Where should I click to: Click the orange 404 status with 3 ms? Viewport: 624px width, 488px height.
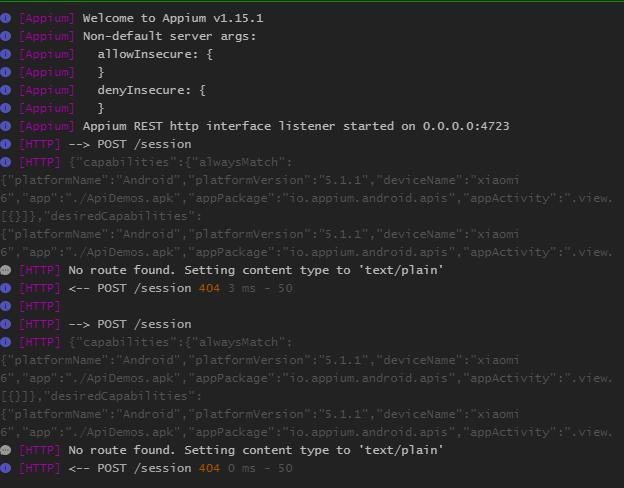[x=209, y=288]
